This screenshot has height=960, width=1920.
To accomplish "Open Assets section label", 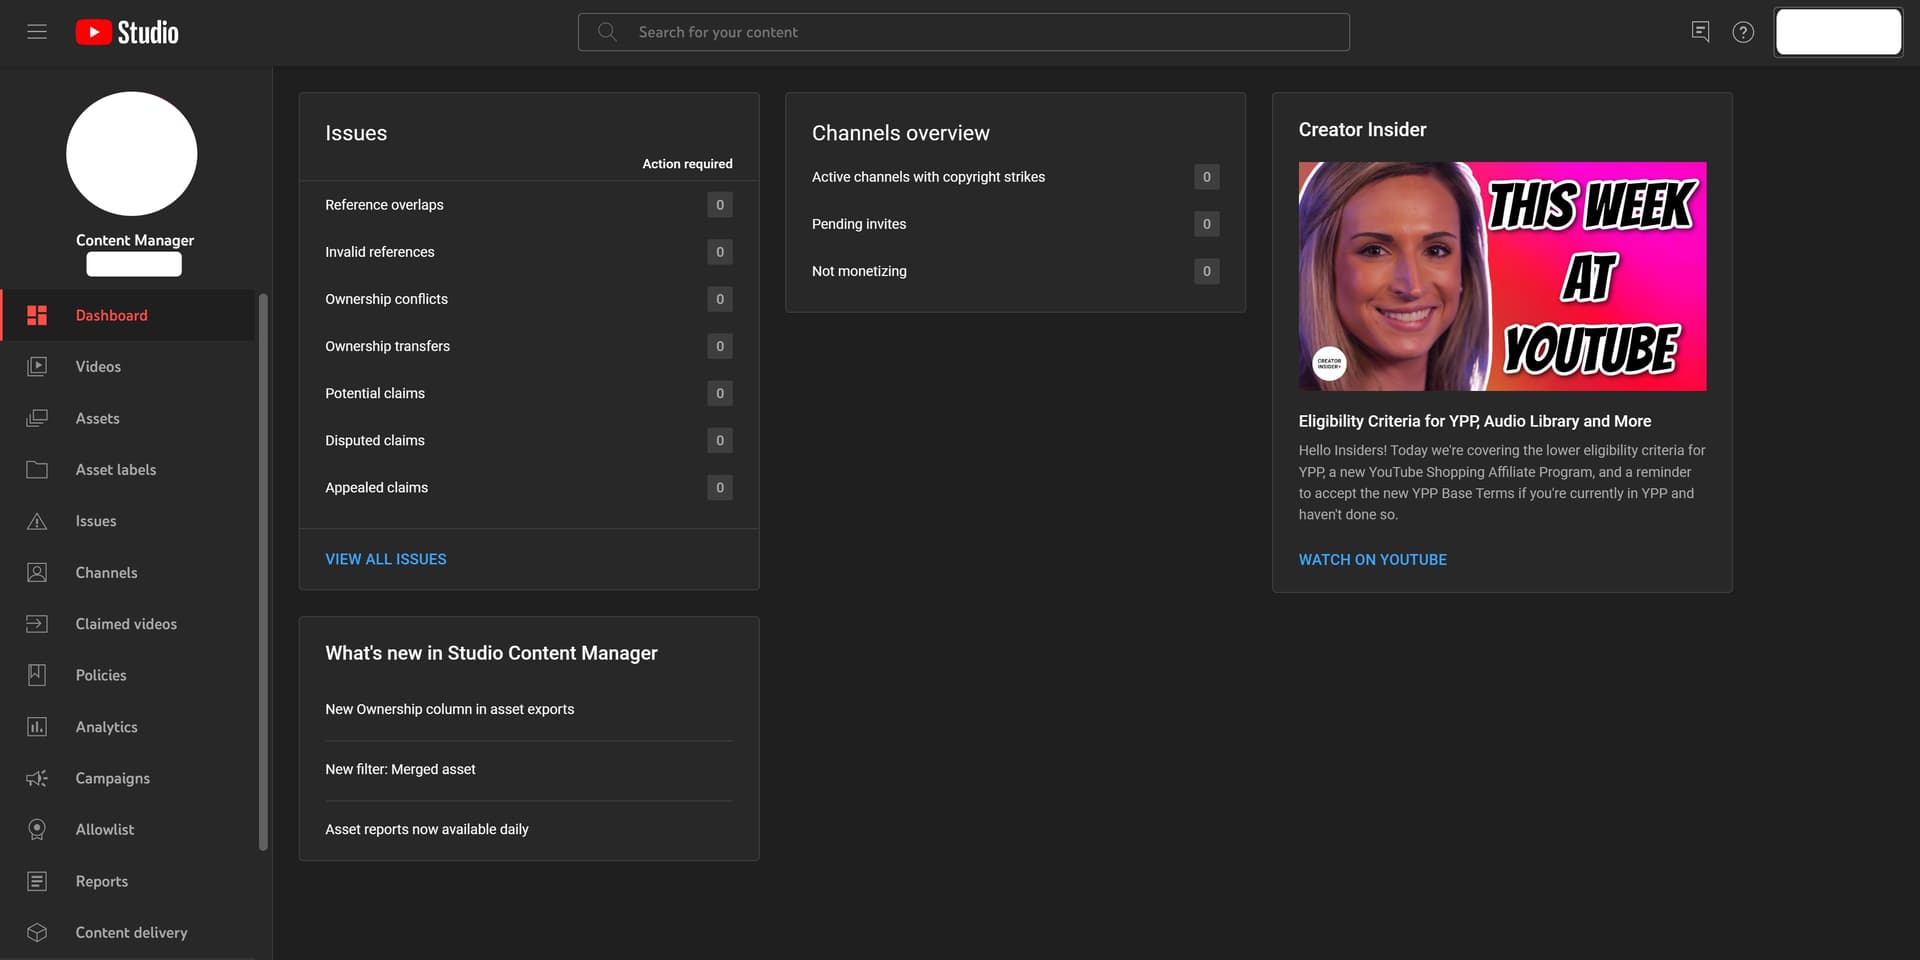I will (x=97, y=418).
